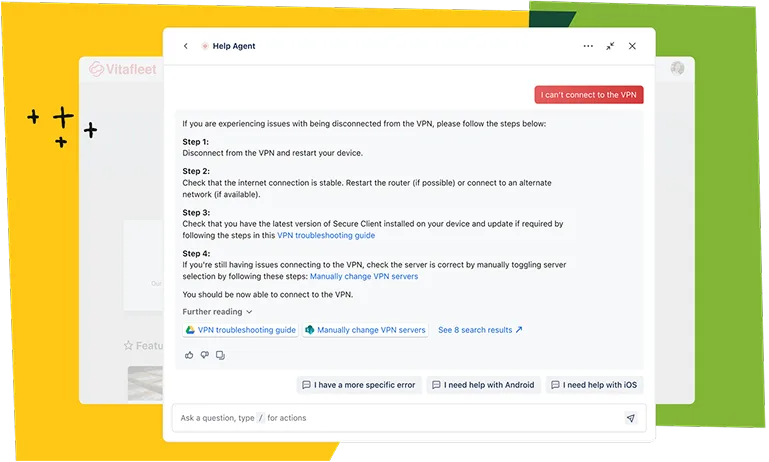Click 'You should be now able to connect' text
The height and width of the screenshot is (462, 769).
(268, 295)
